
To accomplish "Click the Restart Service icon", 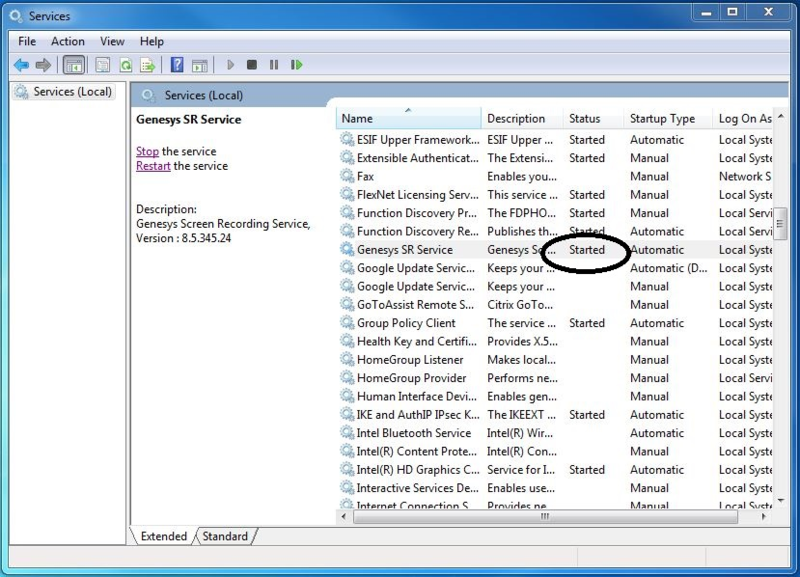I will (296, 65).
